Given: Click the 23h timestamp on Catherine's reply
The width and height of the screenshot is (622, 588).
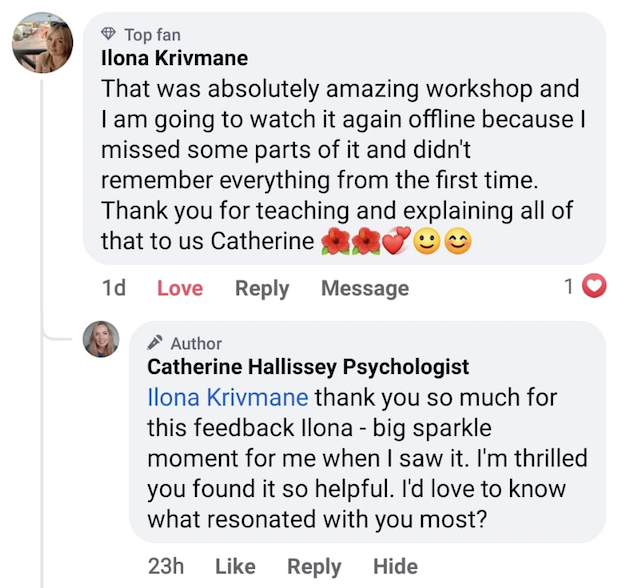Looking at the screenshot, I should coord(166,566).
